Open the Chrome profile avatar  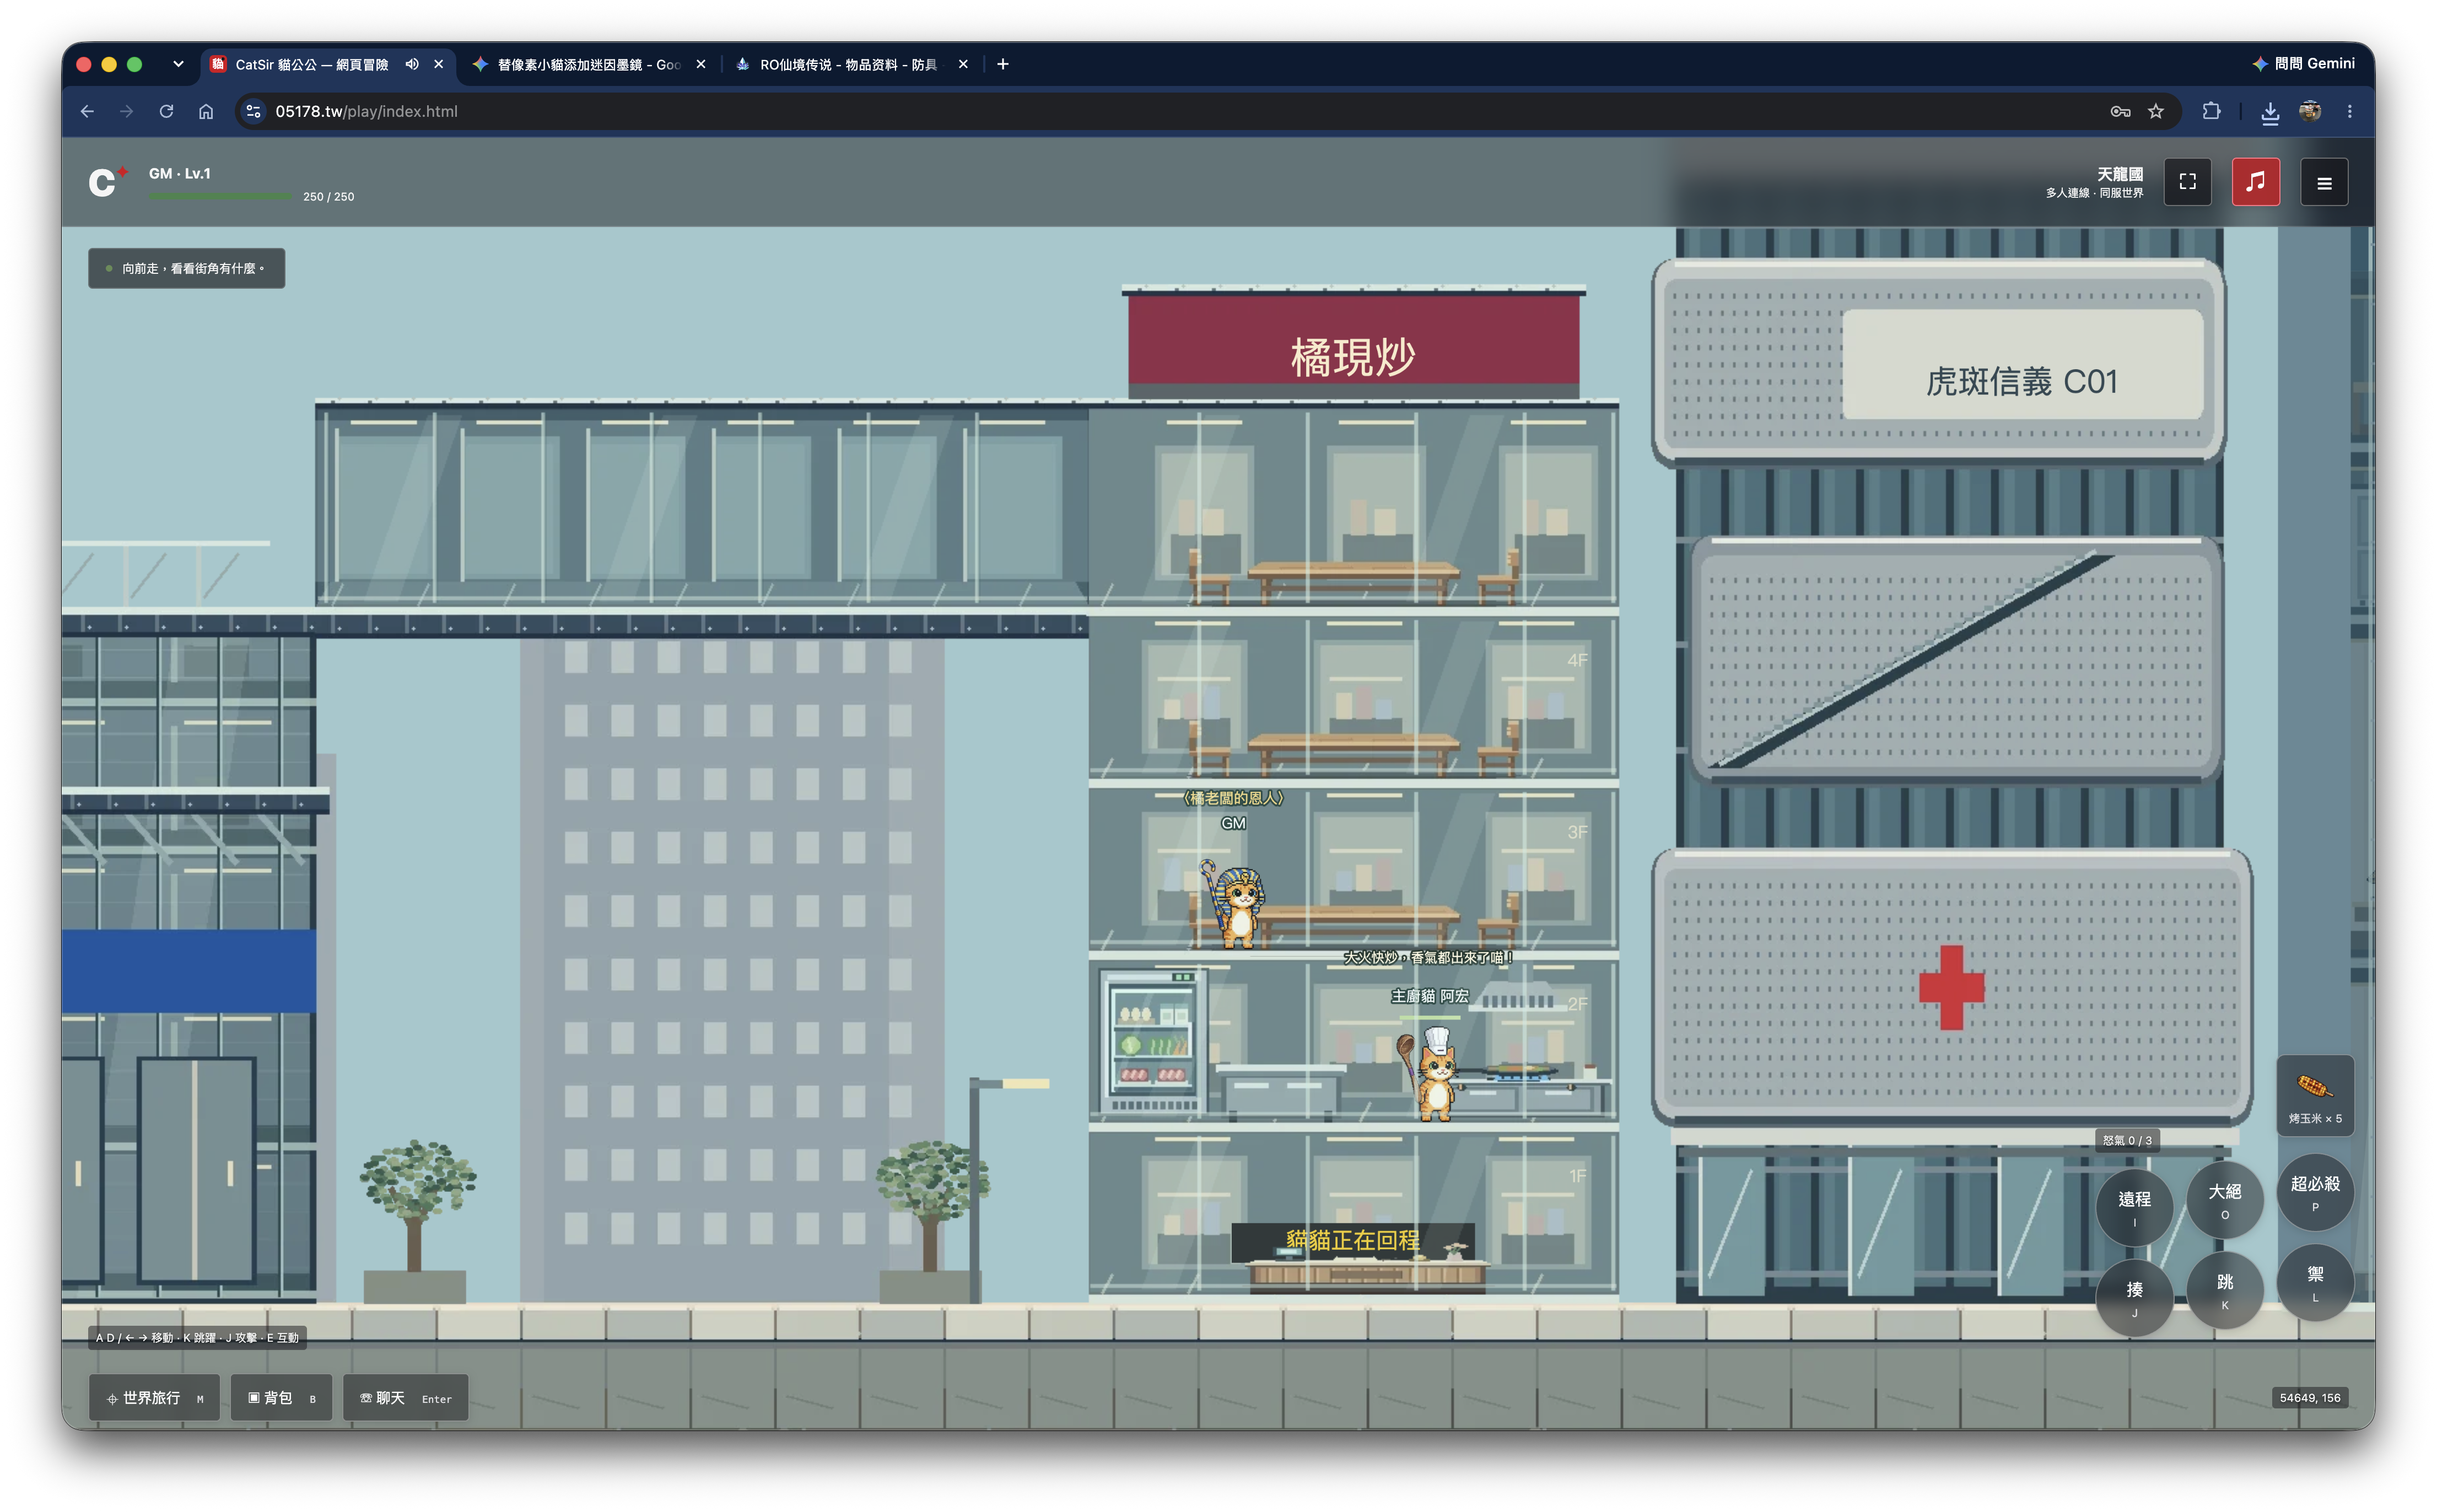[x=2310, y=111]
